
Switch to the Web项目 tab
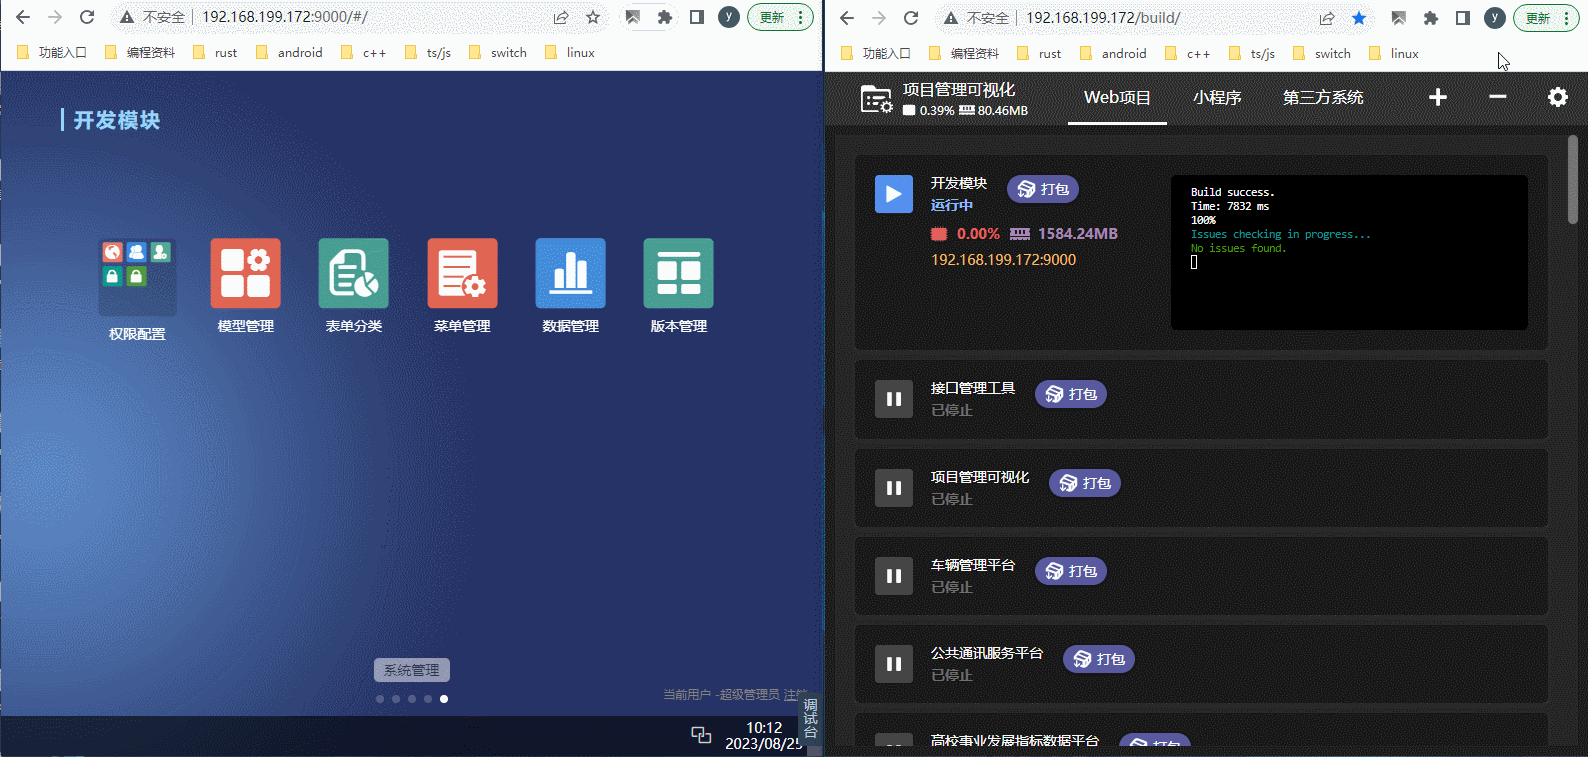tap(1117, 97)
